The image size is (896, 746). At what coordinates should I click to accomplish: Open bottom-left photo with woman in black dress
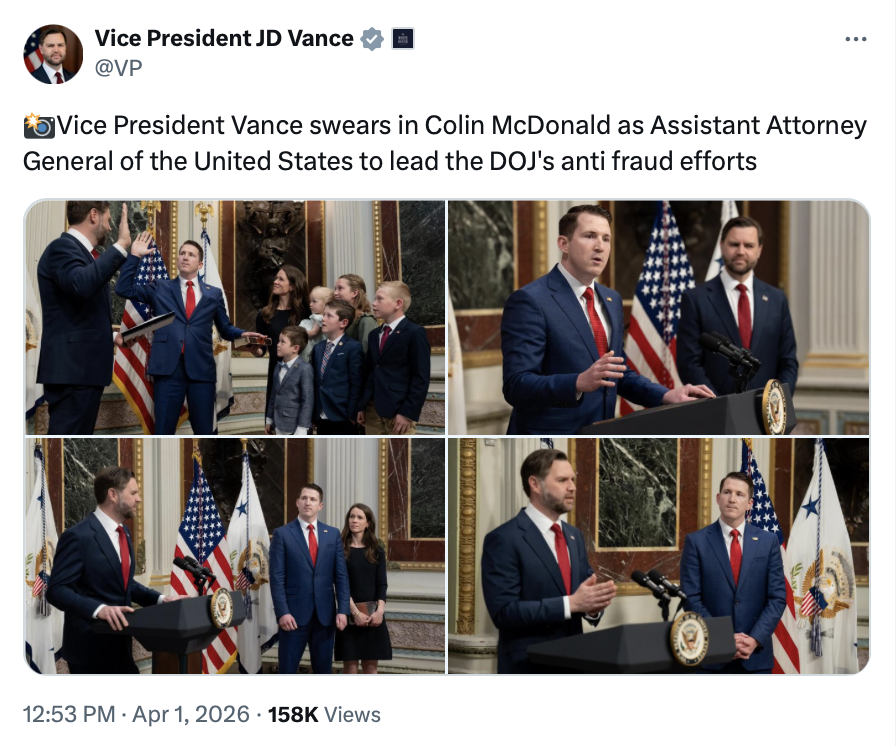click(x=235, y=556)
